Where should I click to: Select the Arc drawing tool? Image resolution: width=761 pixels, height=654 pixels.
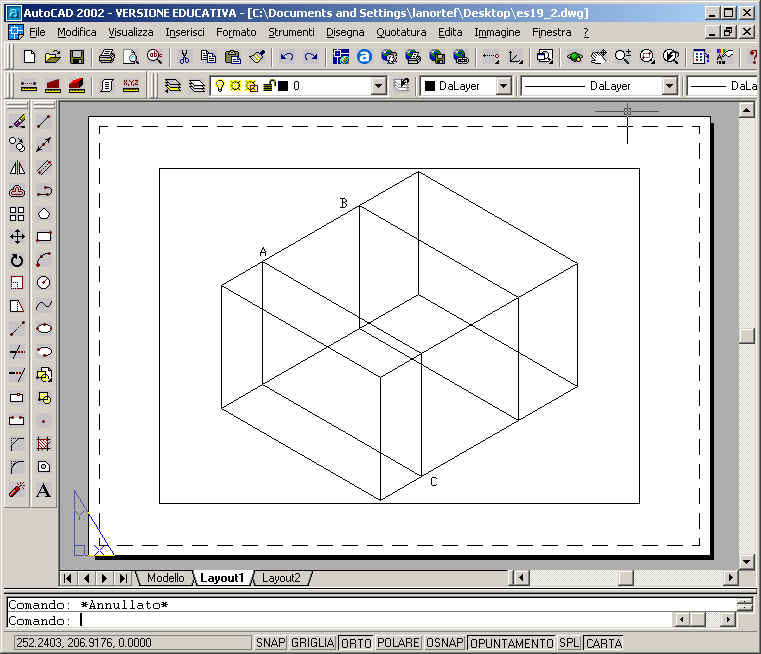44,260
